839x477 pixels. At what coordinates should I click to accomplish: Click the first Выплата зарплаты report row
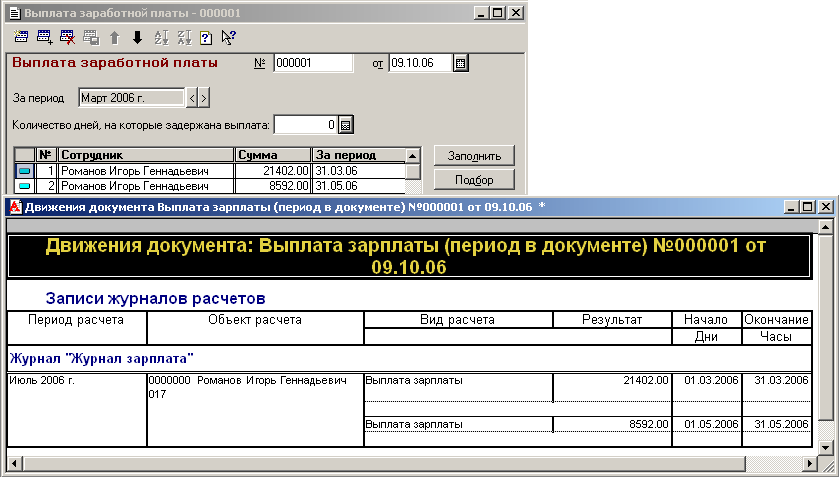point(458,387)
